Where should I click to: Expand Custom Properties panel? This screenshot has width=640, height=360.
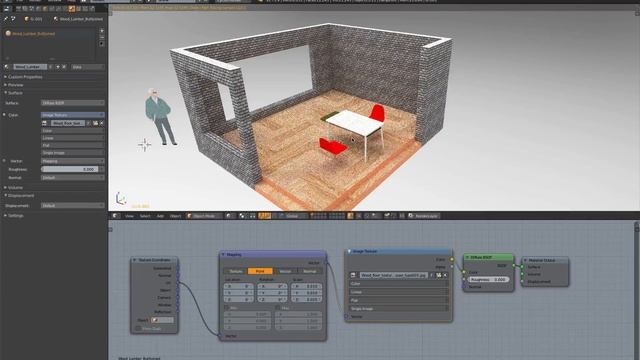click(24, 77)
